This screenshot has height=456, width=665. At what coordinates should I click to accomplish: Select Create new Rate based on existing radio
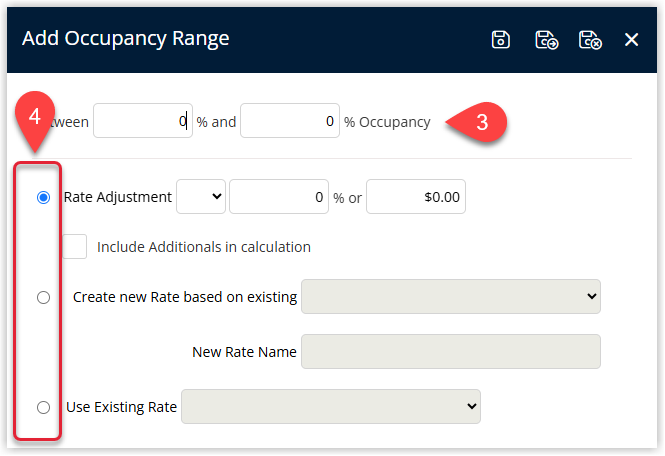(x=43, y=297)
